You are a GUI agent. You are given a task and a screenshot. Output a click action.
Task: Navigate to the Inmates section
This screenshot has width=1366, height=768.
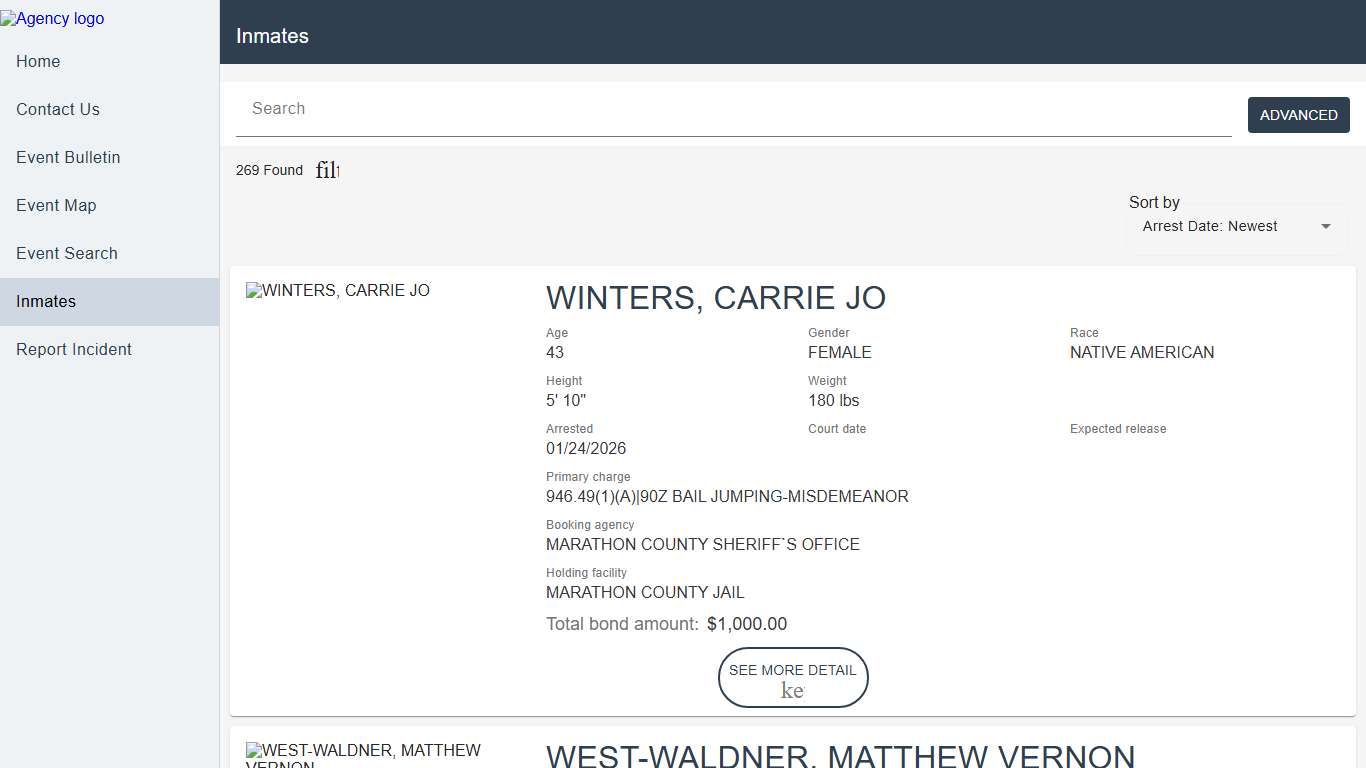[x=45, y=301]
